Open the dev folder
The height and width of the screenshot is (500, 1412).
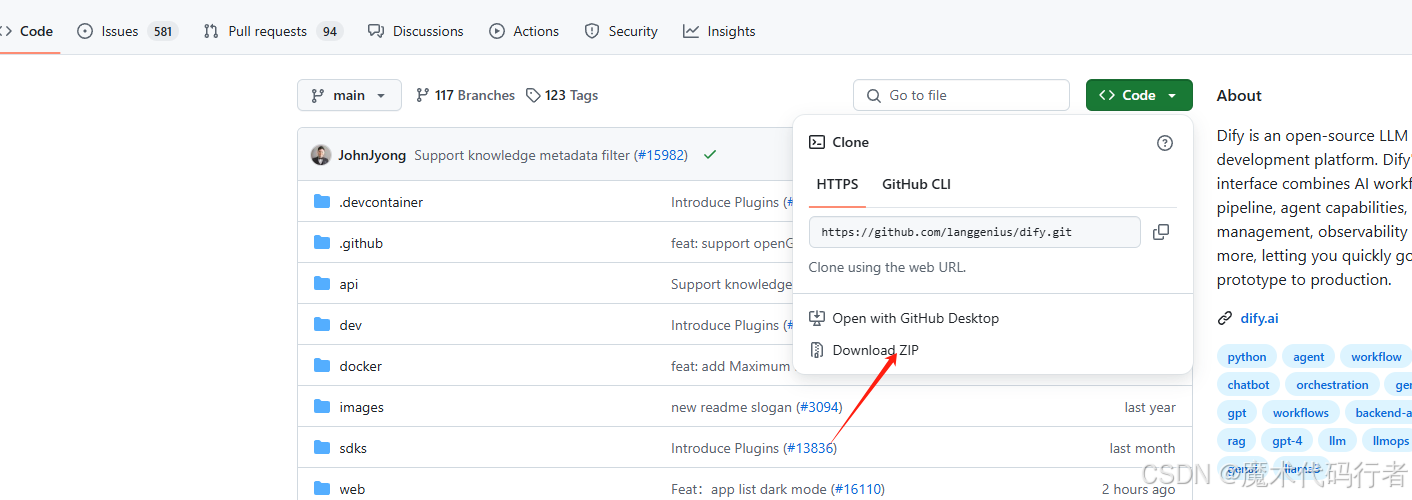point(351,325)
